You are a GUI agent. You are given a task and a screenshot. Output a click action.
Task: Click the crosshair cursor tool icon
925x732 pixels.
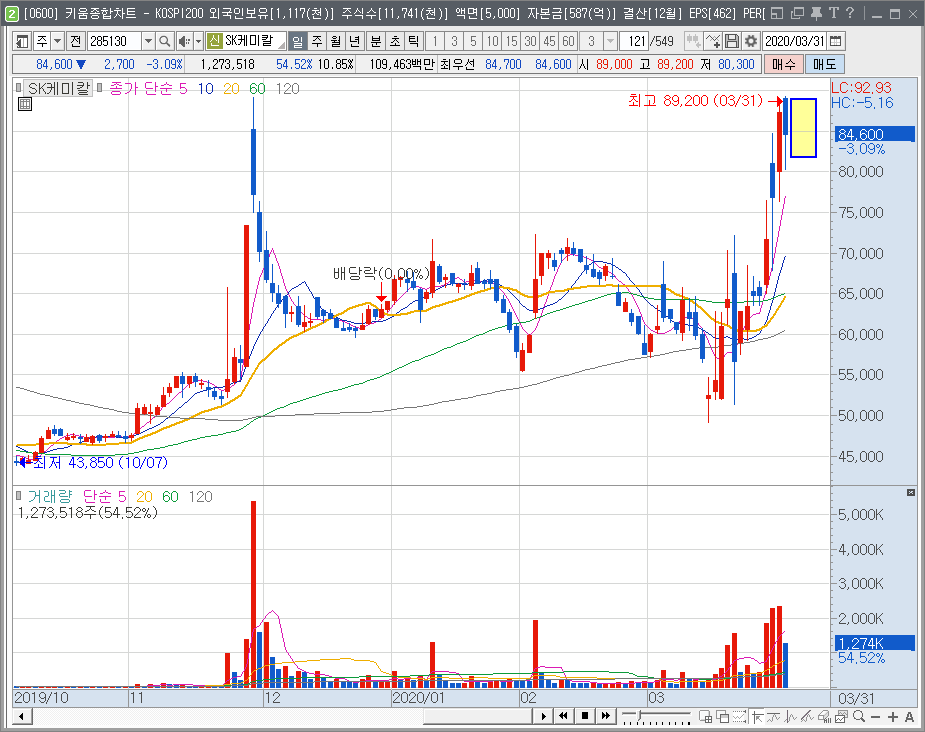click(x=757, y=717)
